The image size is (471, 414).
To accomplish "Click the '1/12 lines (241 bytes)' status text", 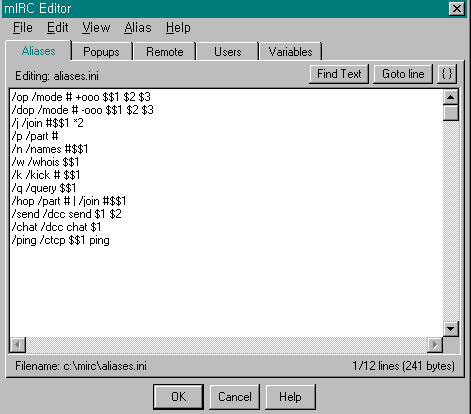I will tap(403, 366).
